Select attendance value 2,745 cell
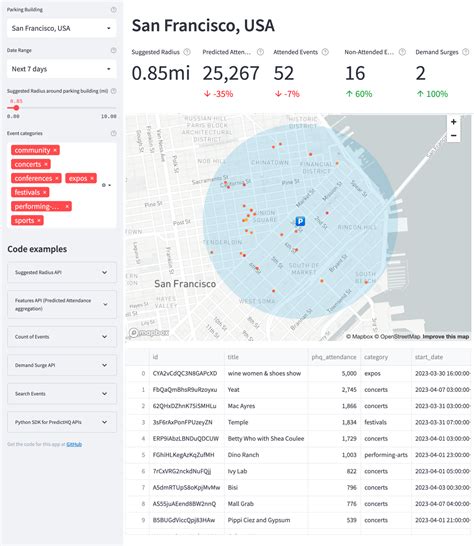 (x=334, y=390)
